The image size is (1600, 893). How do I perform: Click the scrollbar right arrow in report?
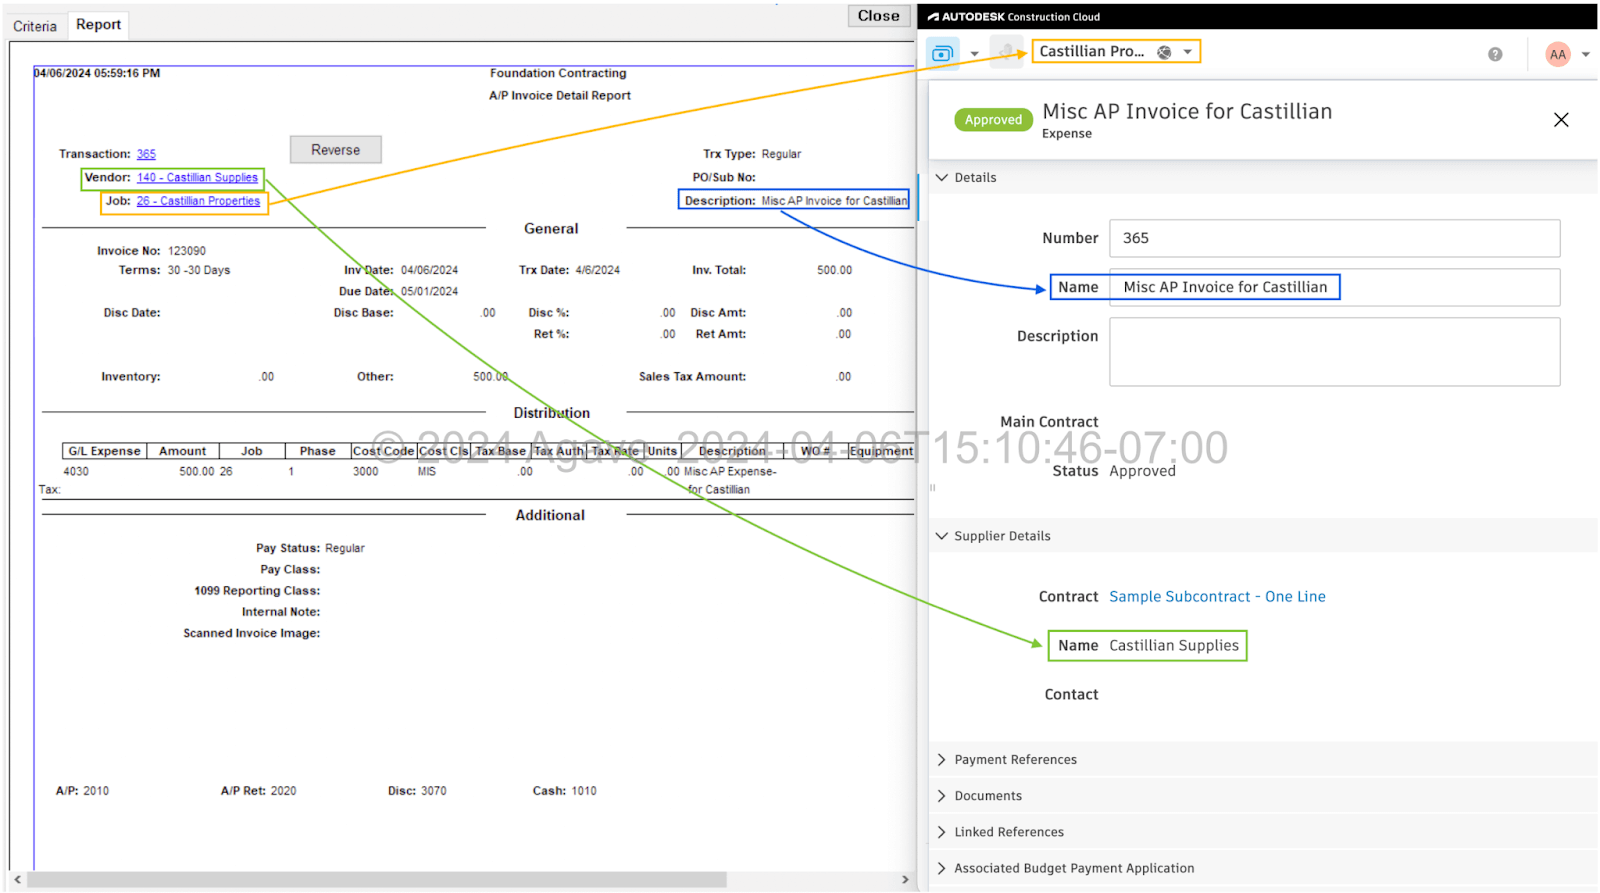905,880
